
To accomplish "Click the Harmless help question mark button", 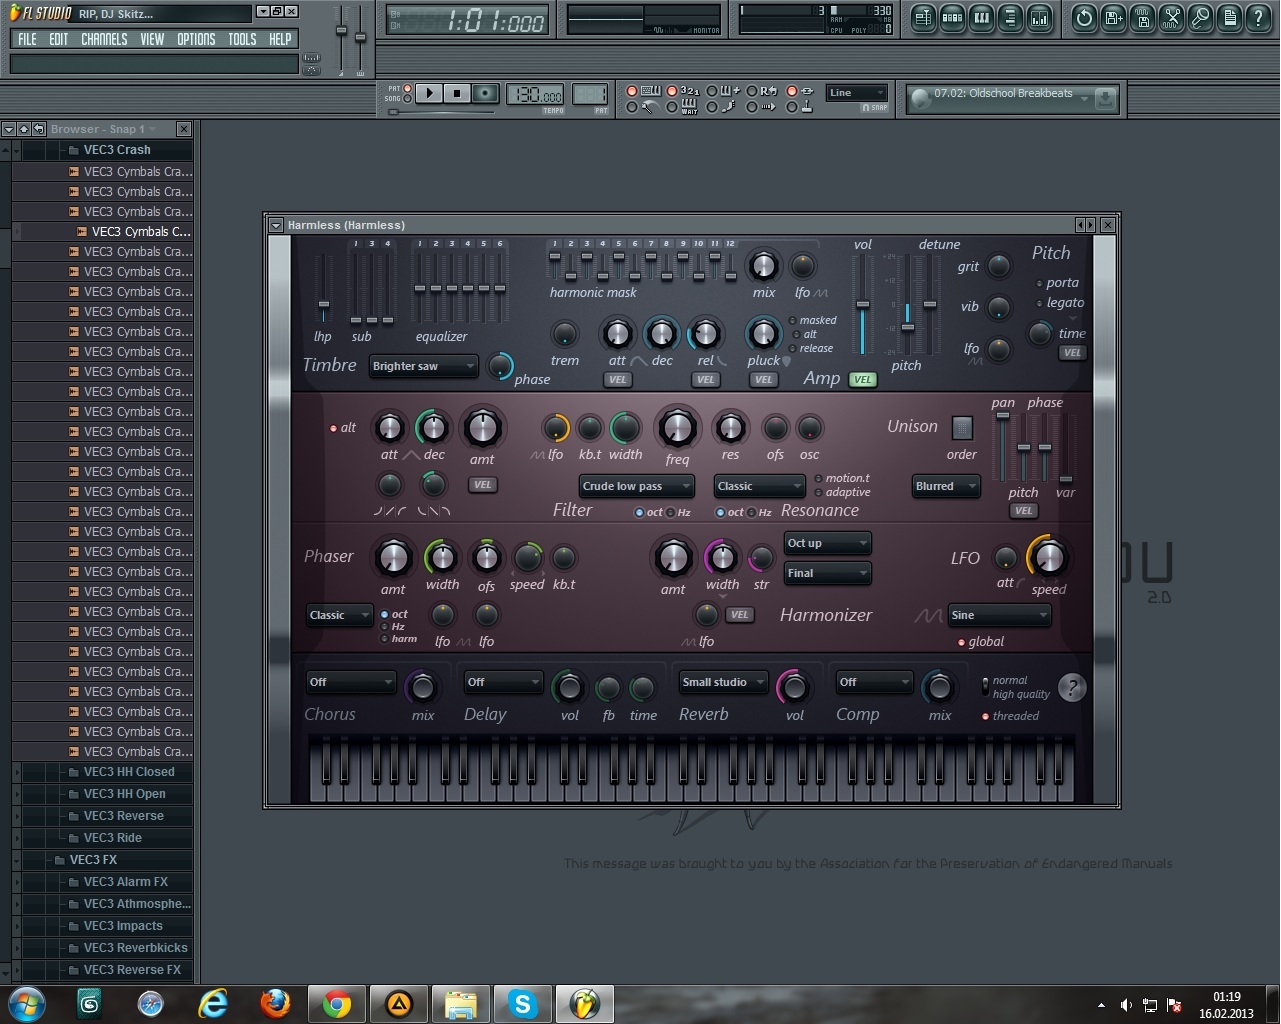I will [1072, 687].
